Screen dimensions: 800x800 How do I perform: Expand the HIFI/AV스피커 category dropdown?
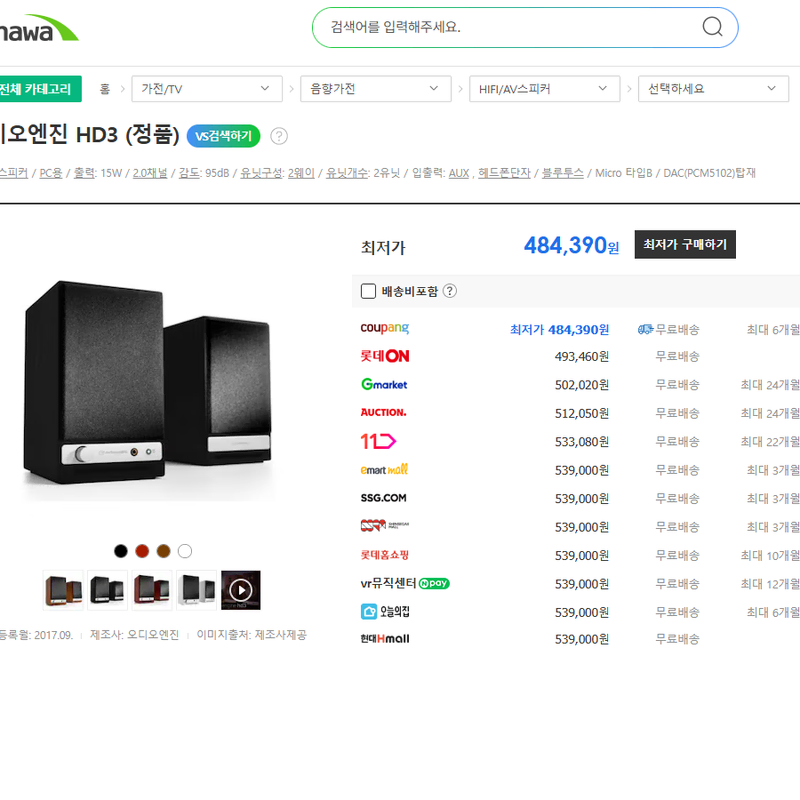click(544, 89)
